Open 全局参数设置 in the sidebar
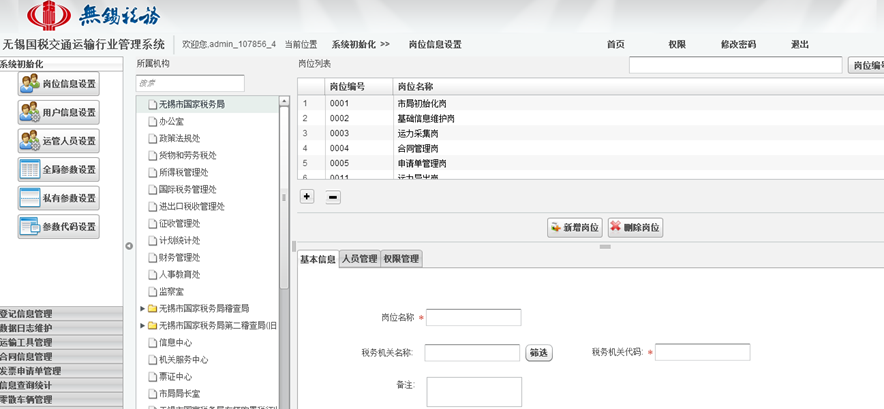 (58, 169)
